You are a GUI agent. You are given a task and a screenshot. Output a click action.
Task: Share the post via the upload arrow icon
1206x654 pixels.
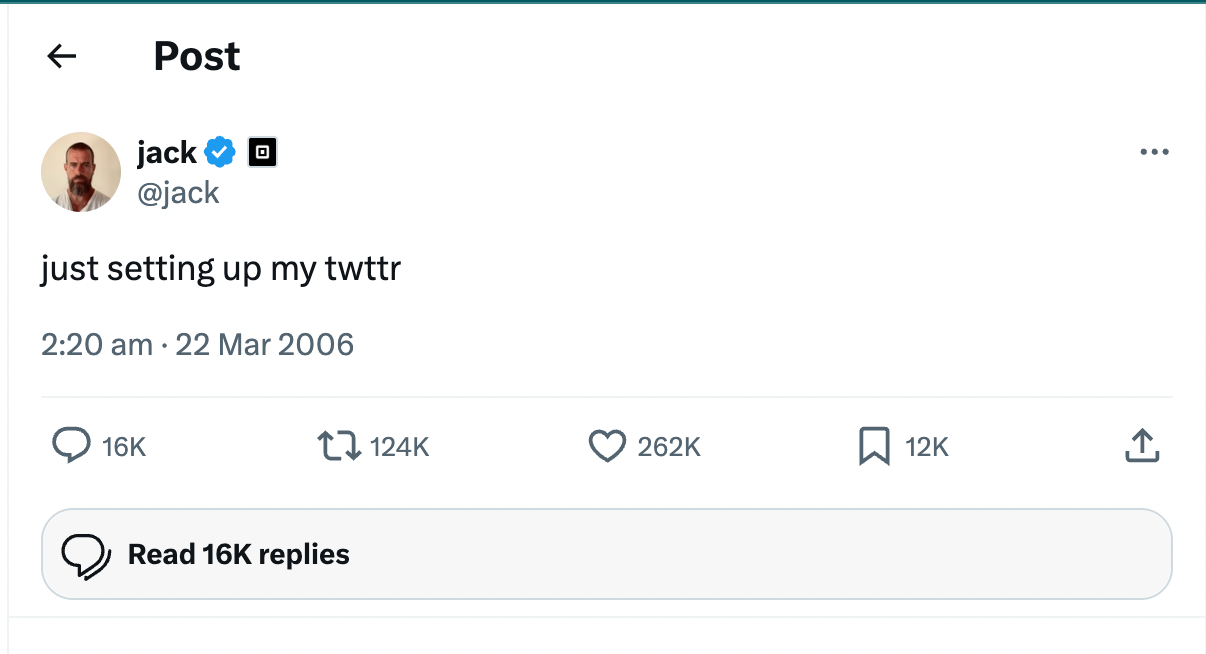coord(1142,446)
